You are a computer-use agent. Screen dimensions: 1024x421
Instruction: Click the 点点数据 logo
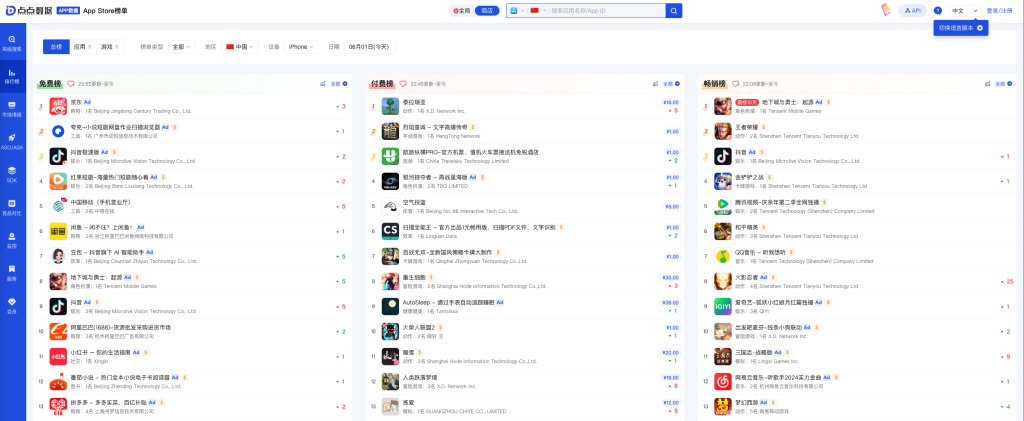coord(28,10)
